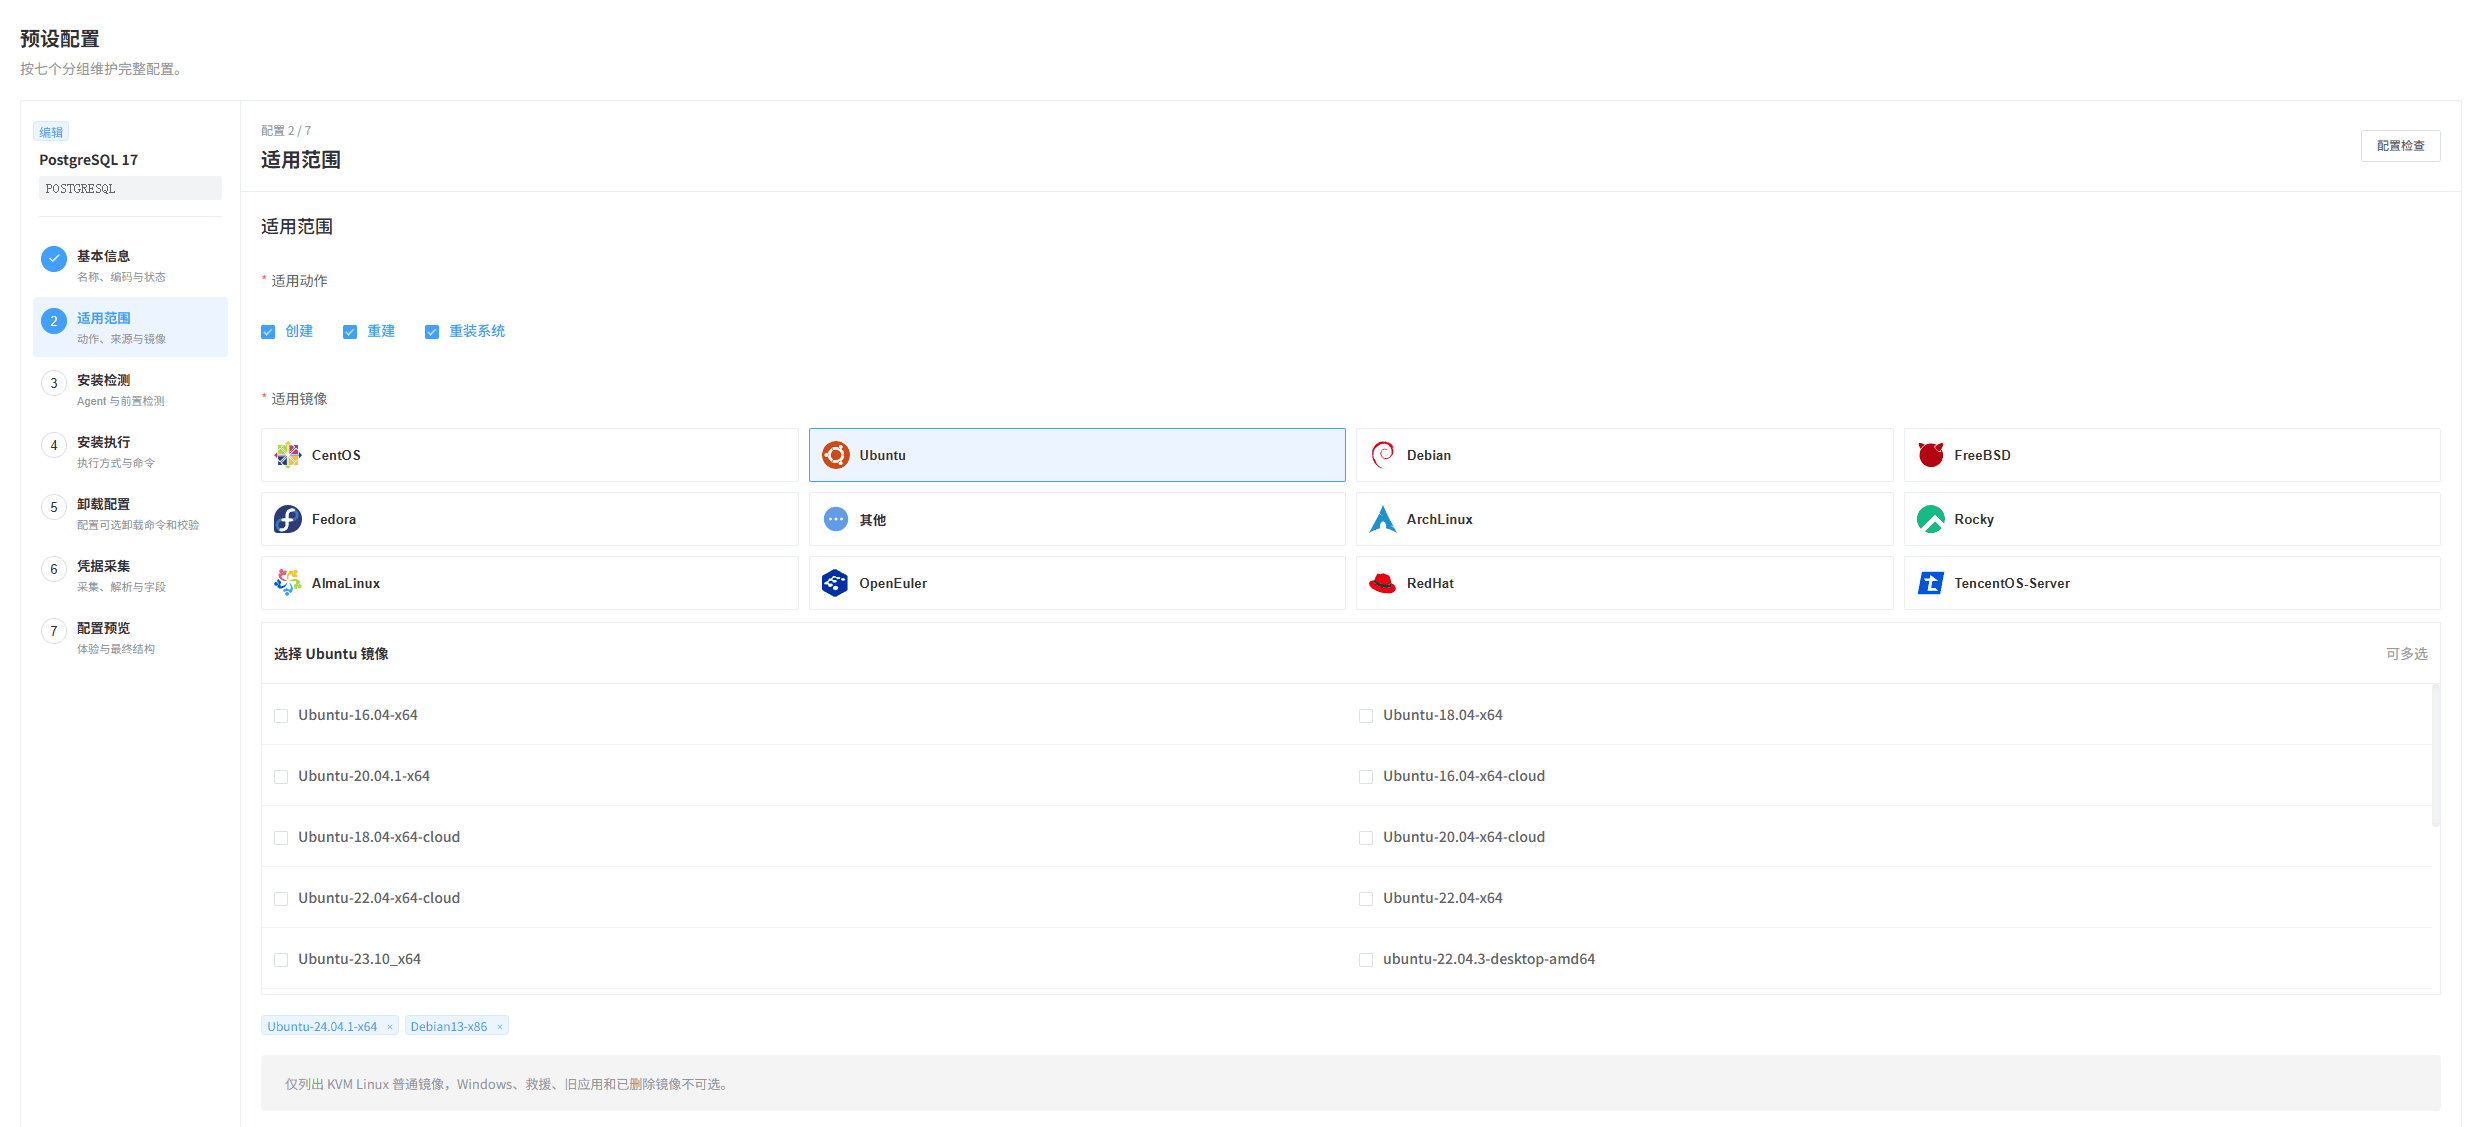Select the 适用范围 step in sidebar
The height and width of the screenshot is (1127, 2467).
click(x=130, y=327)
